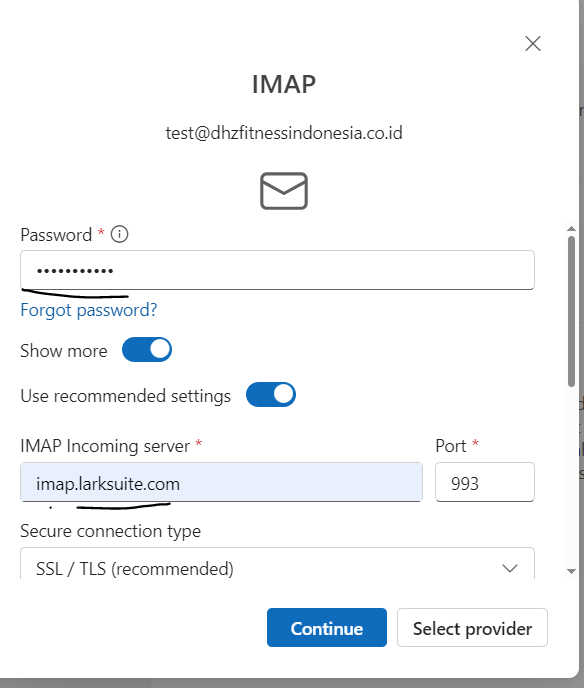584x688 pixels.
Task: Click the envelope mail icon
Action: [284, 191]
